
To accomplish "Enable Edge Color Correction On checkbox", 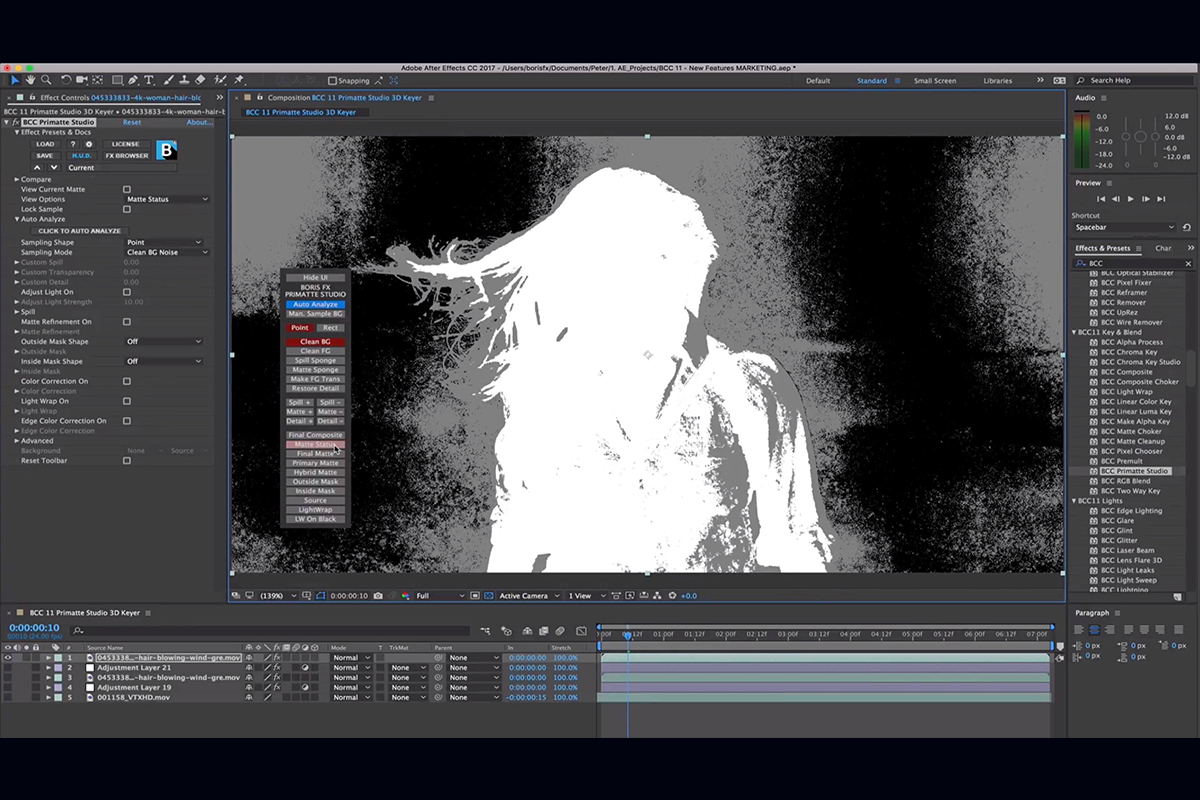I will 127,421.
